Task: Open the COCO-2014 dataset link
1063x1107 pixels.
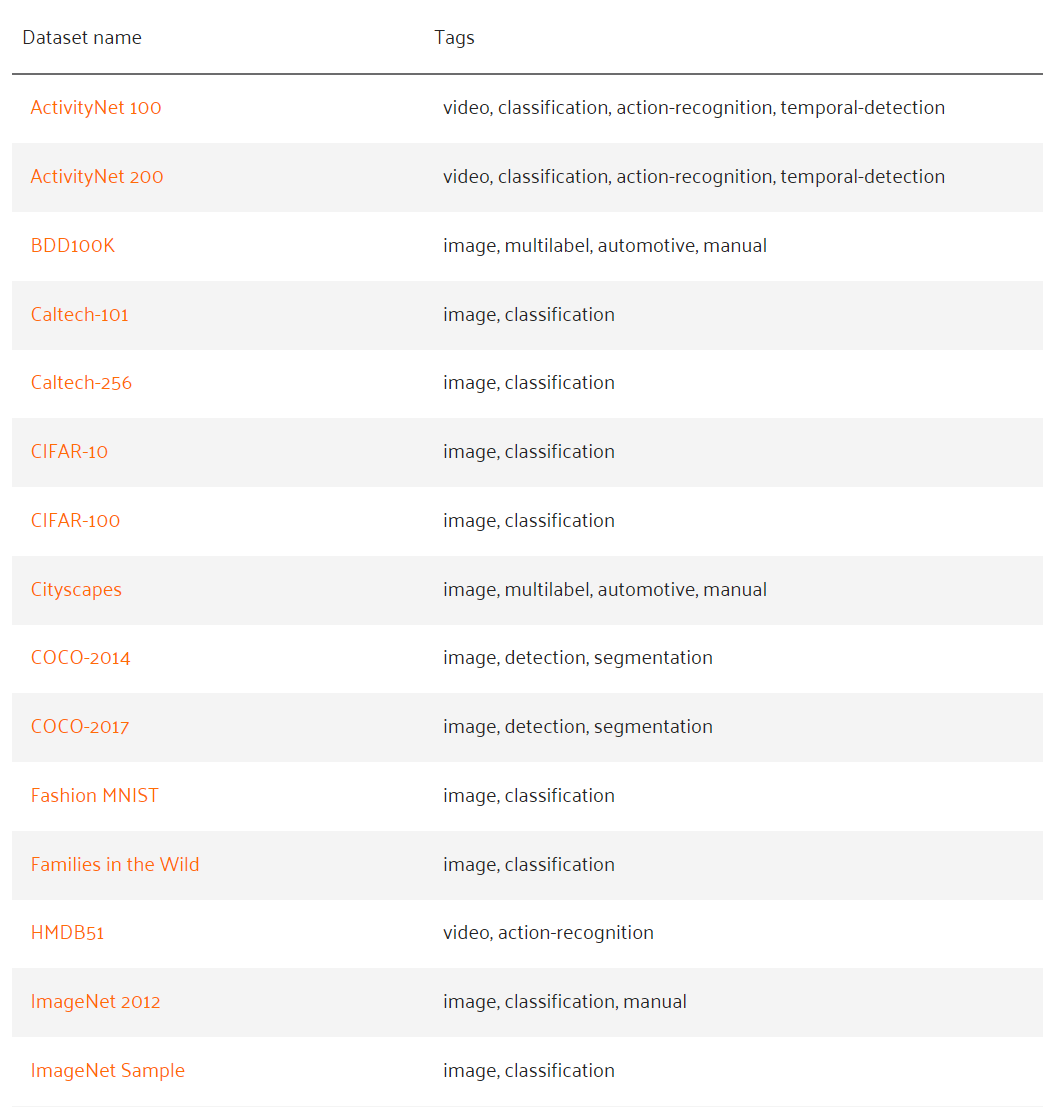Action: tap(80, 658)
